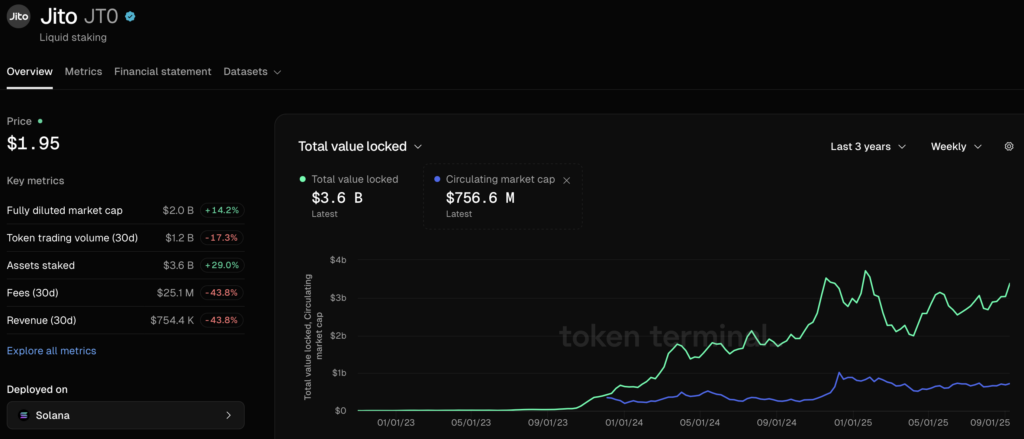Remove Circulating market cap series with the X
The width and height of the screenshot is (1024, 439).
click(x=566, y=180)
